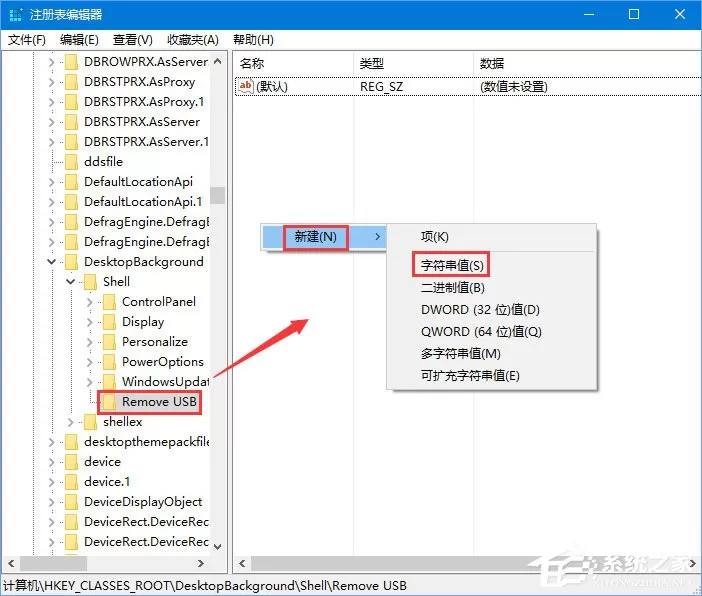Select the DefaultLocationApi.1 key
The image size is (702, 596).
143,202
